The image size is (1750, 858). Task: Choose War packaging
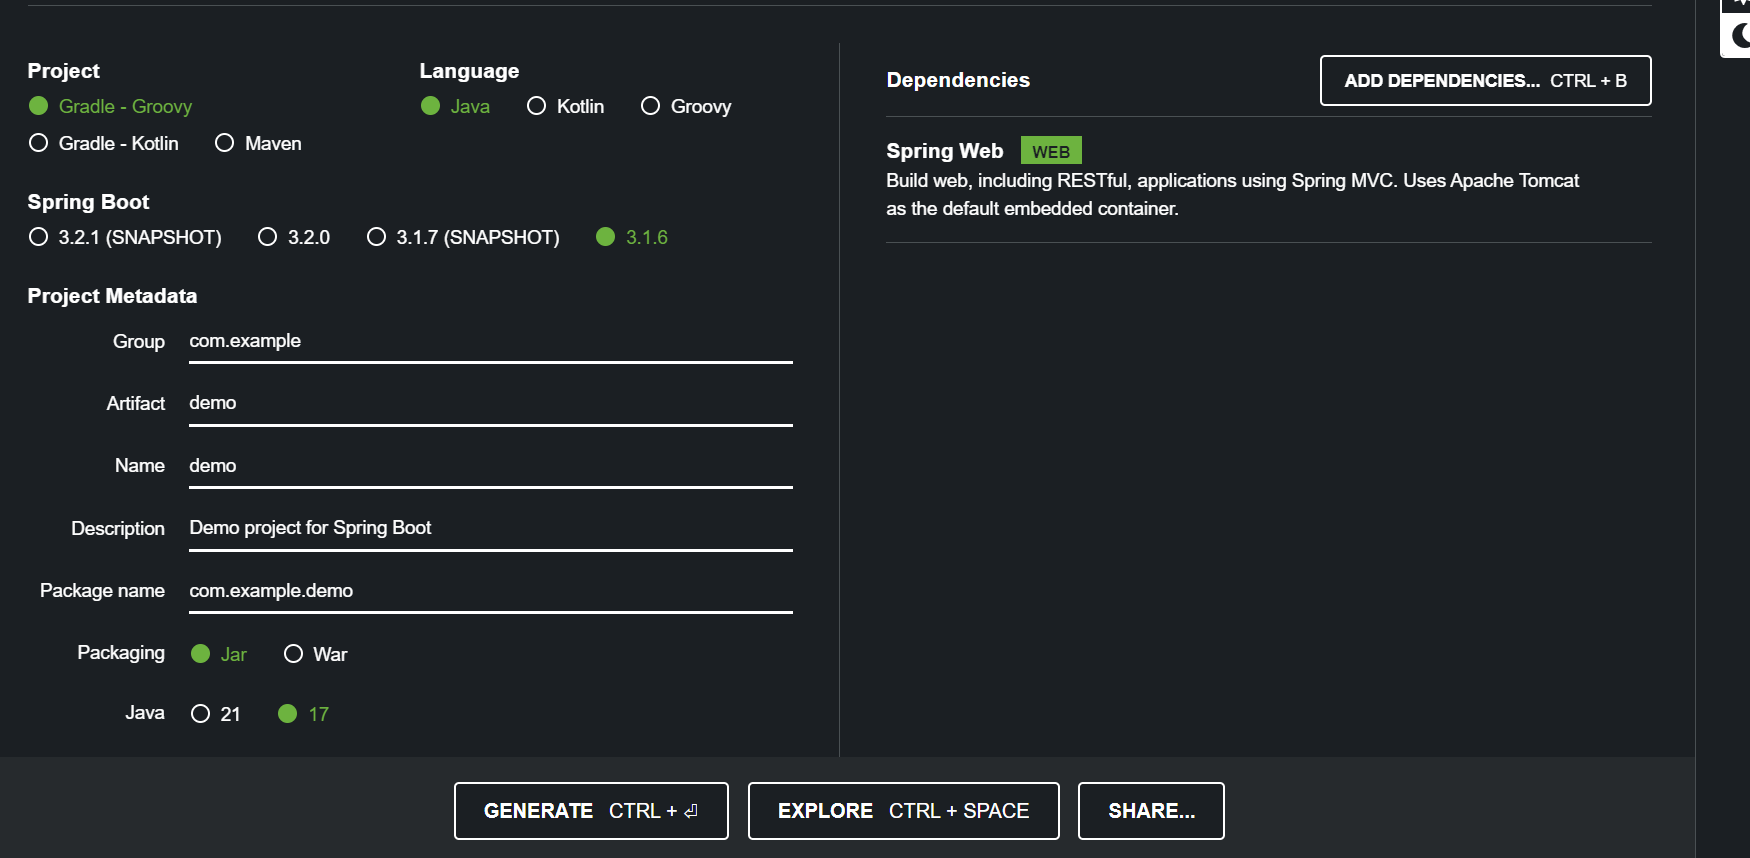(x=315, y=654)
